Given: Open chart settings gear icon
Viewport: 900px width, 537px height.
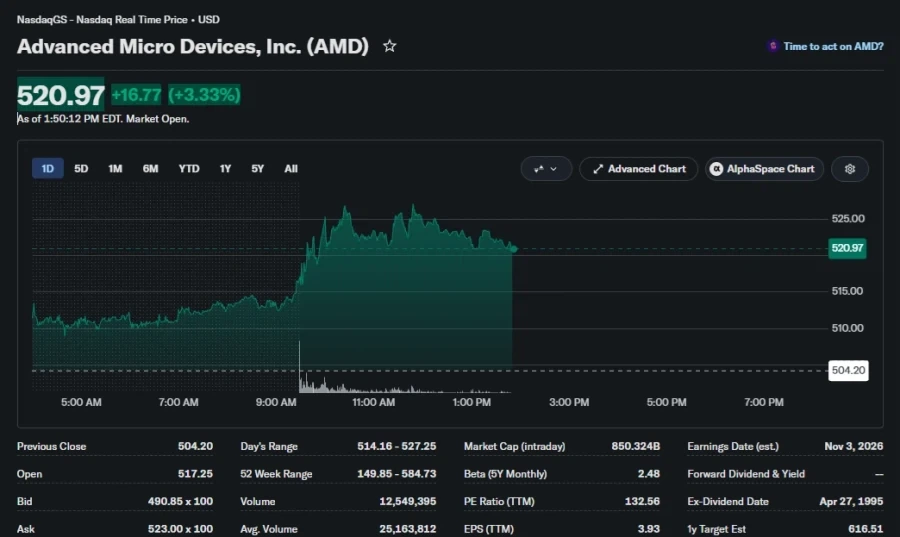Looking at the screenshot, I should click(x=850, y=169).
